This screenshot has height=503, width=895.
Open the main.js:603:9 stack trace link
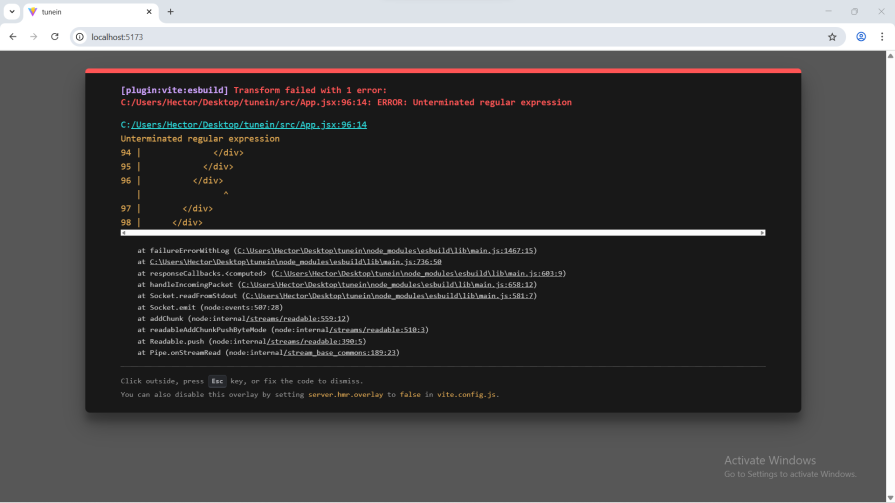pyautogui.click(x=419, y=273)
